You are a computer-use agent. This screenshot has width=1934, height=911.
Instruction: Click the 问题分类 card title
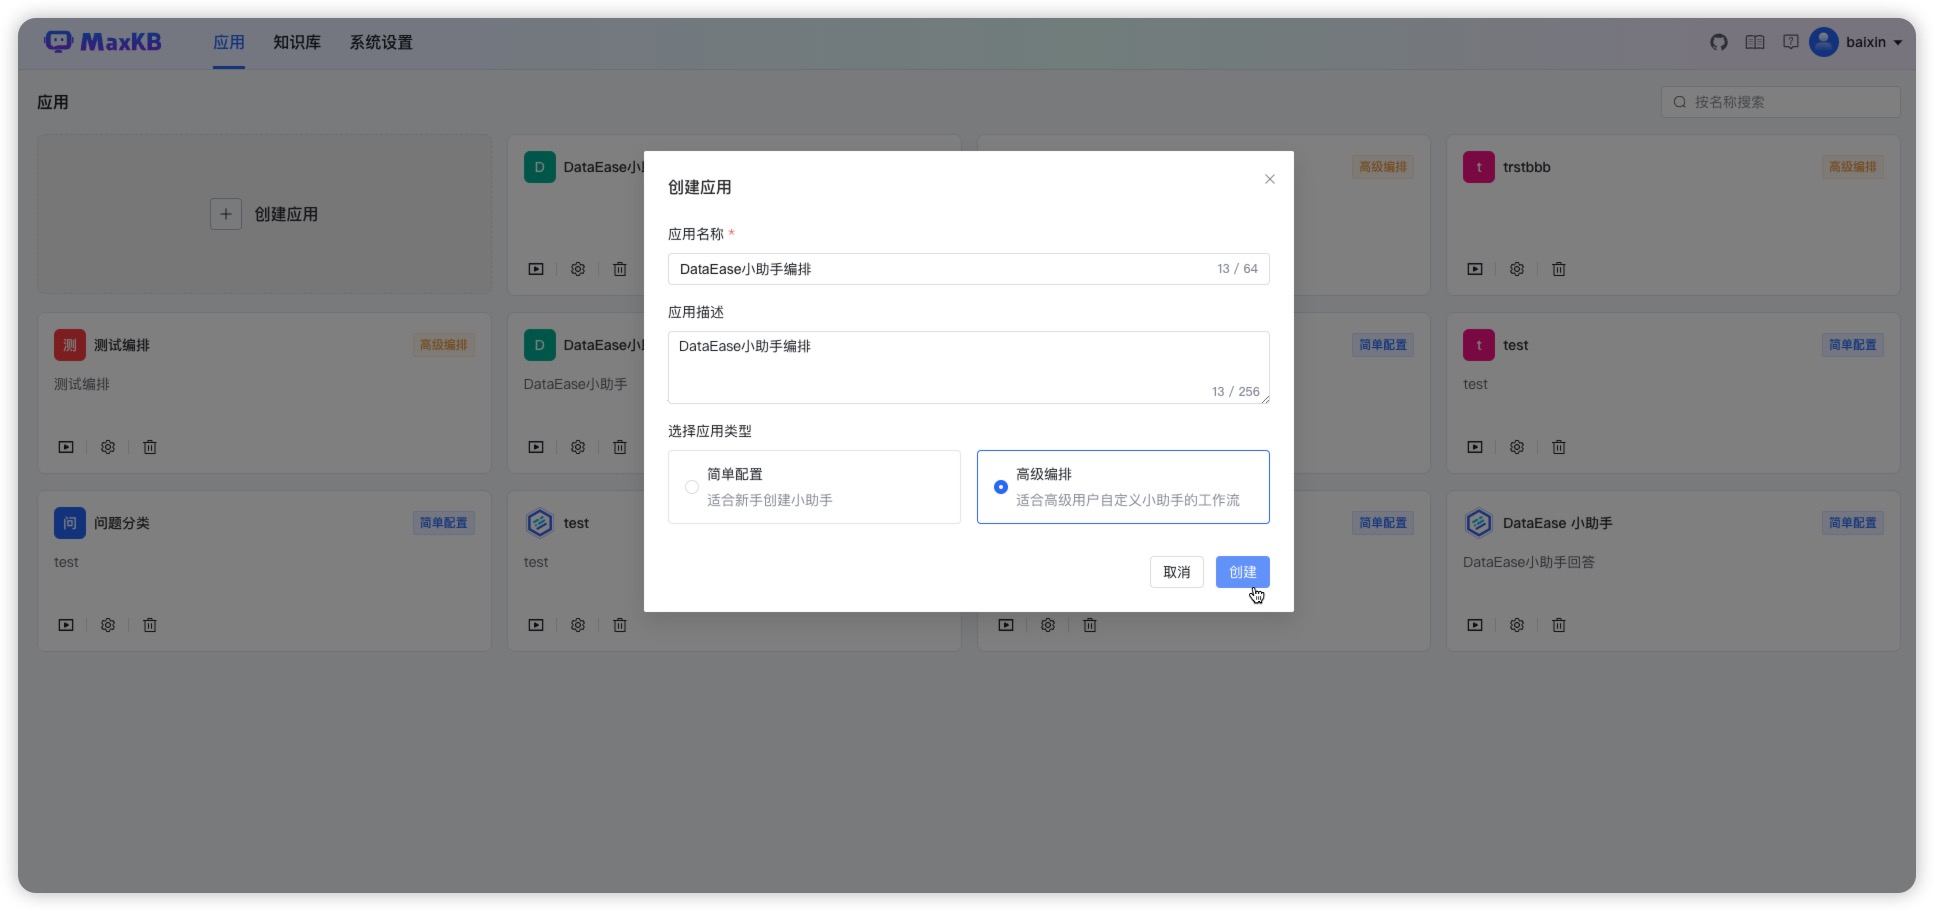pos(122,523)
